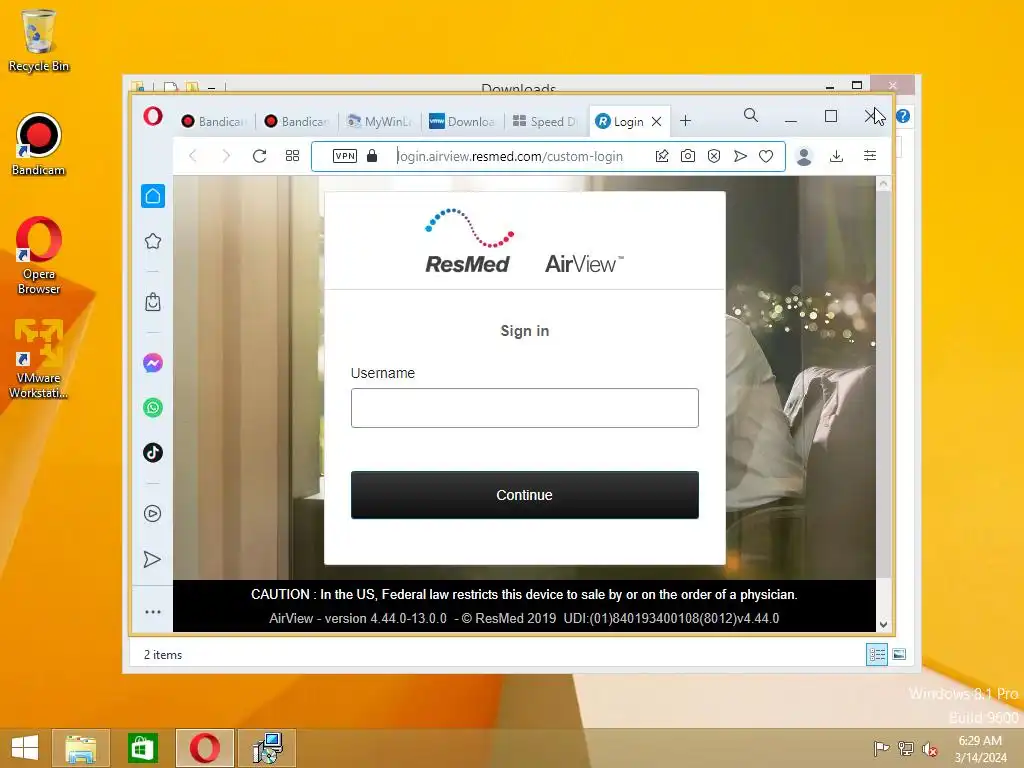Click the Username input field

click(524, 408)
